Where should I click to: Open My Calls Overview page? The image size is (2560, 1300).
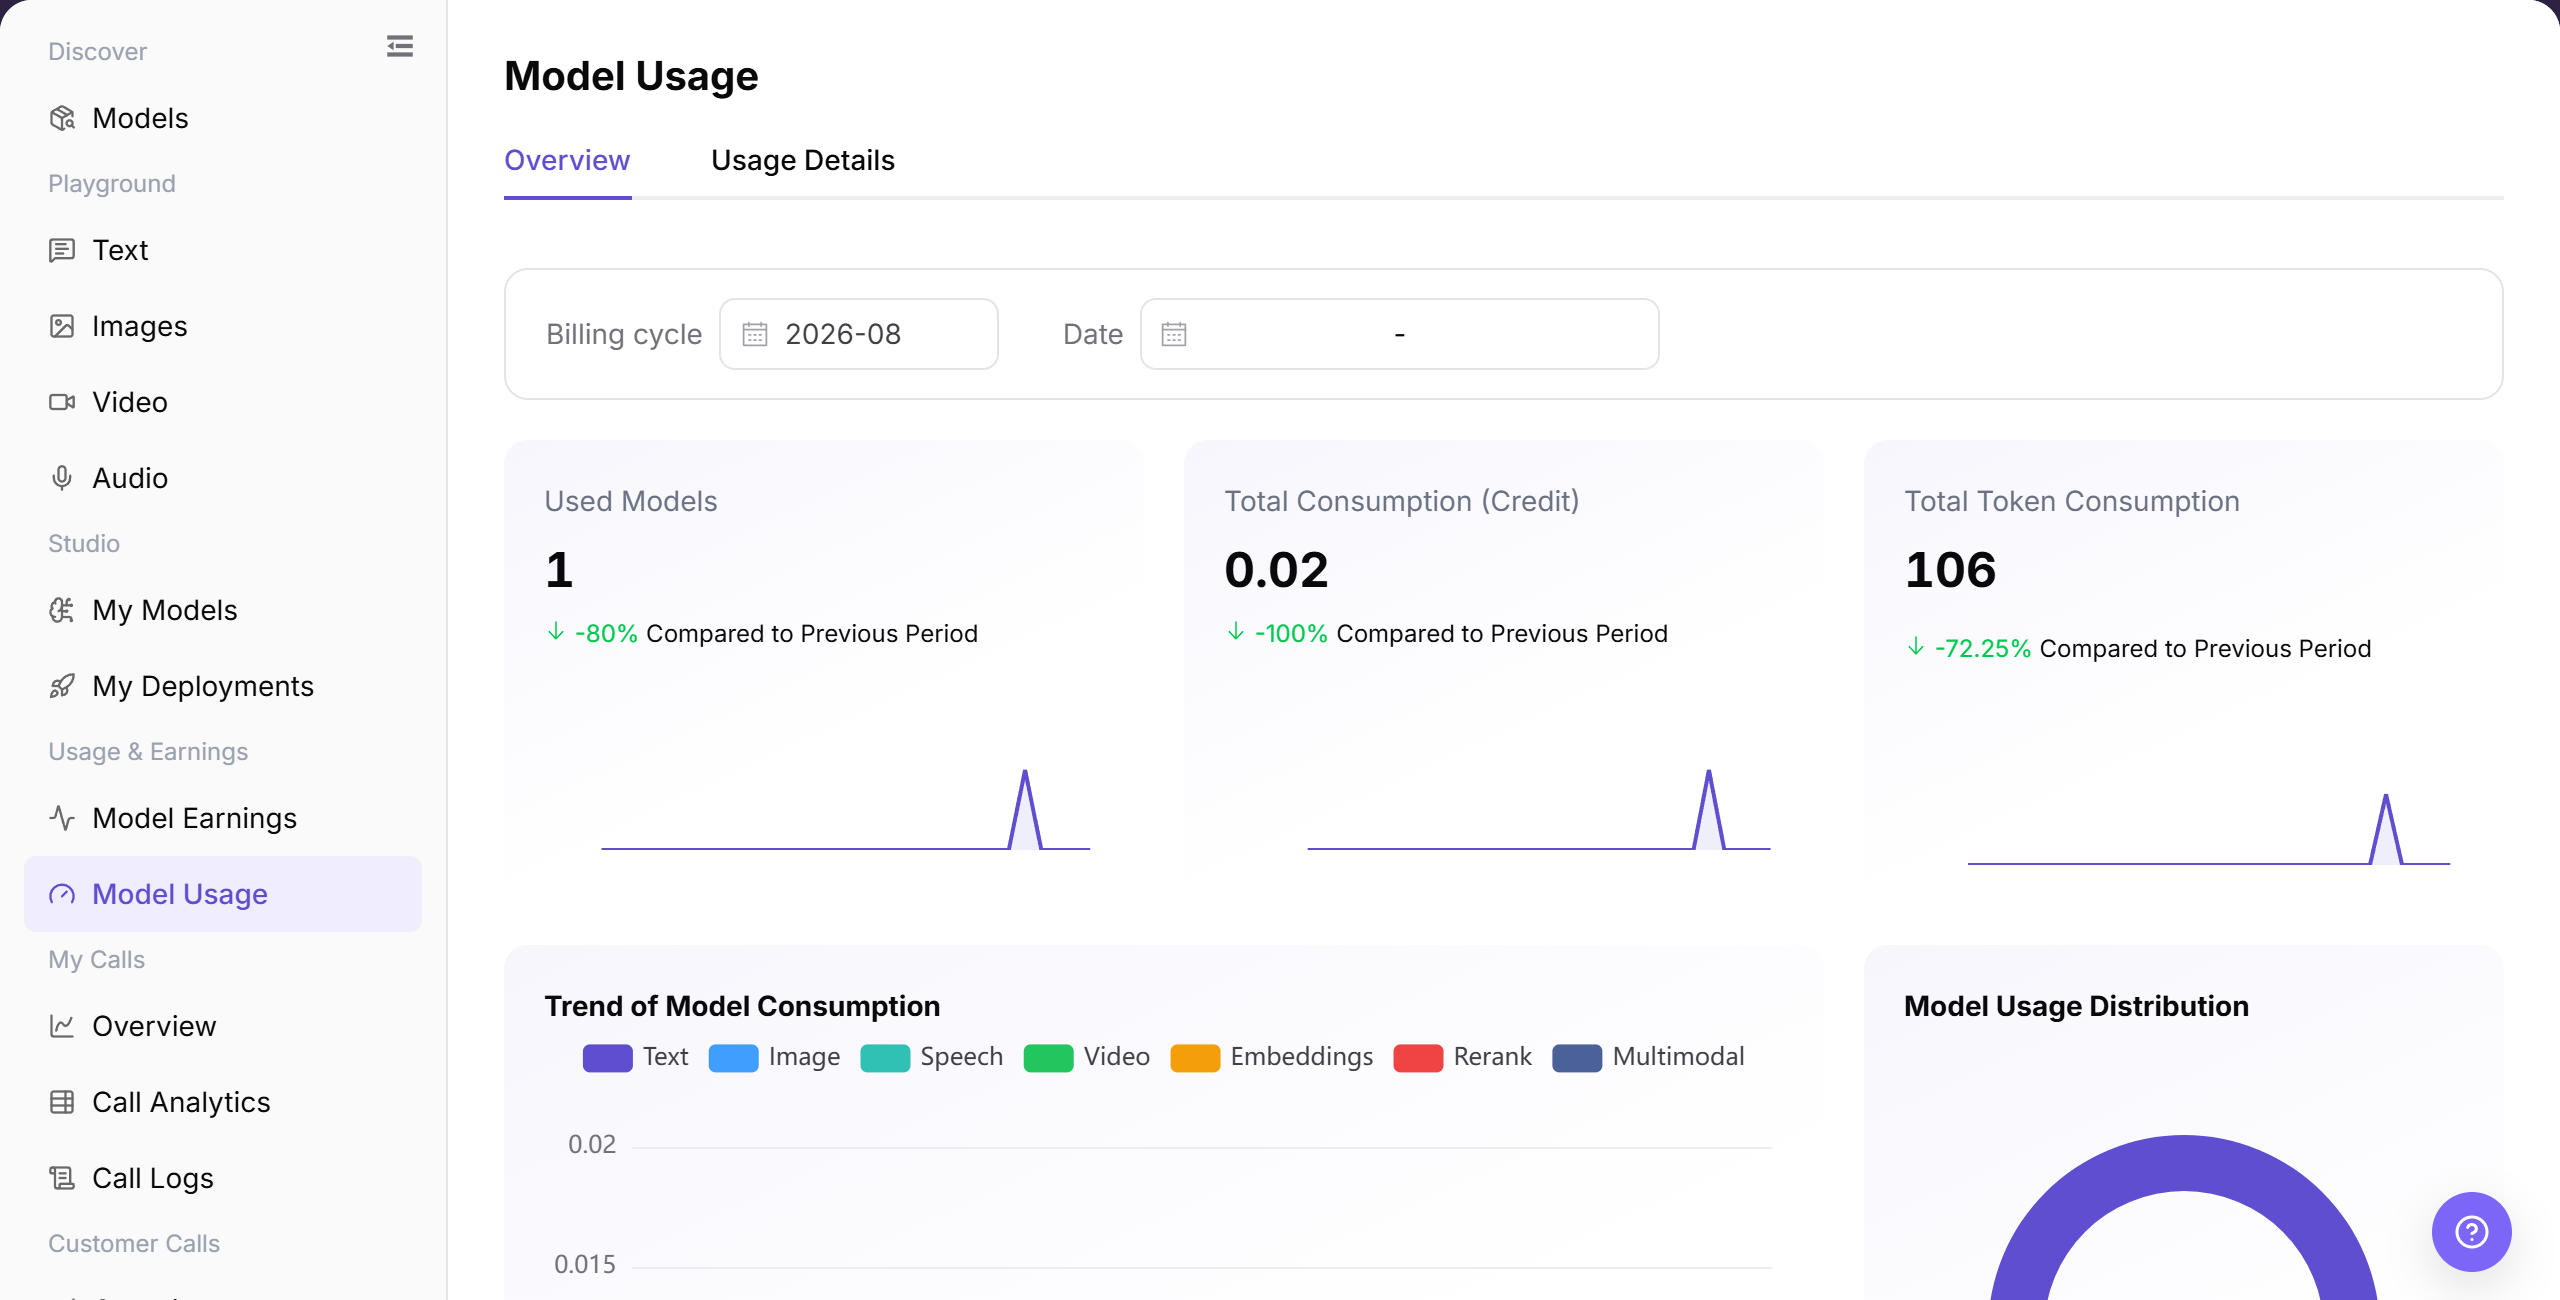pos(222,1026)
